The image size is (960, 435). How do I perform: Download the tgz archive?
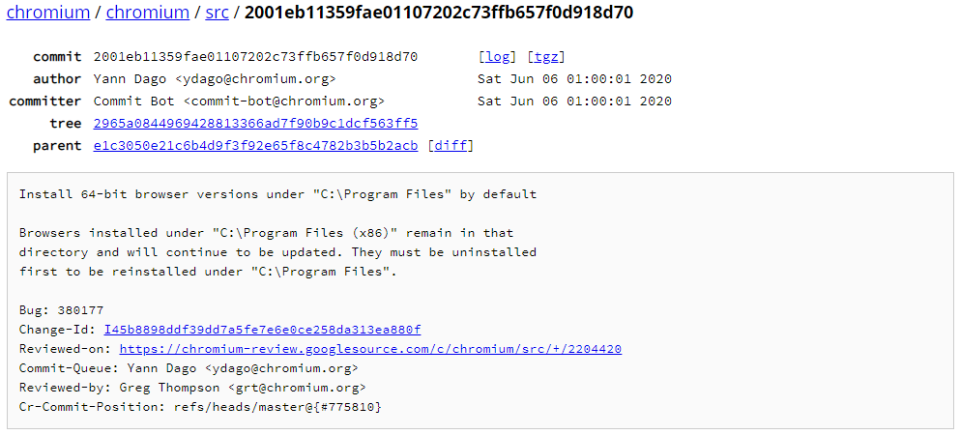pos(546,57)
